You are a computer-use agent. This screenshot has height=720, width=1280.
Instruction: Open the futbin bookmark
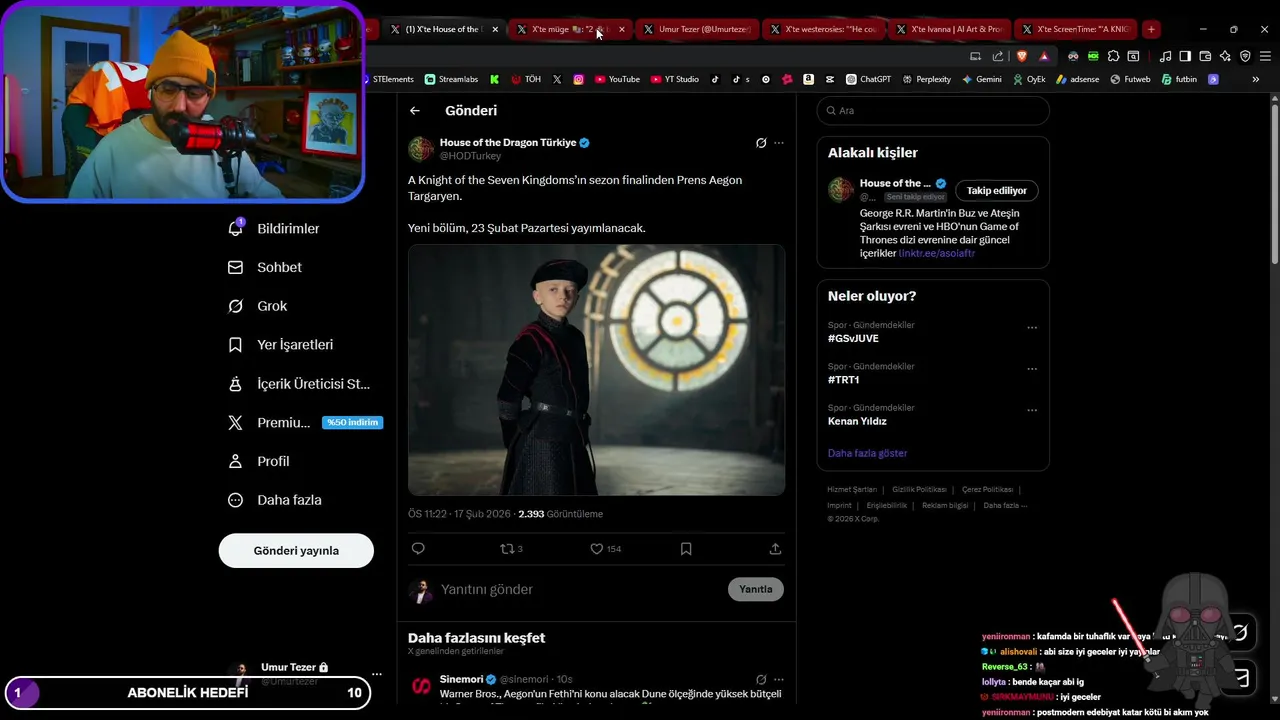coord(1179,79)
